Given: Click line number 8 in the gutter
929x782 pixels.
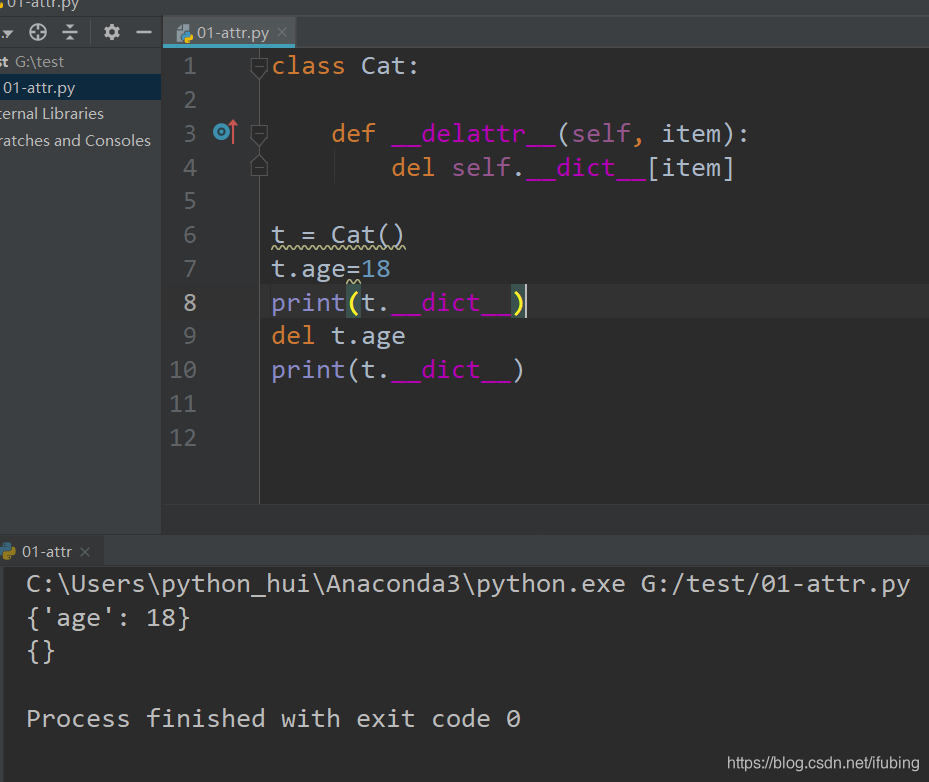Looking at the screenshot, I should 190,303.
